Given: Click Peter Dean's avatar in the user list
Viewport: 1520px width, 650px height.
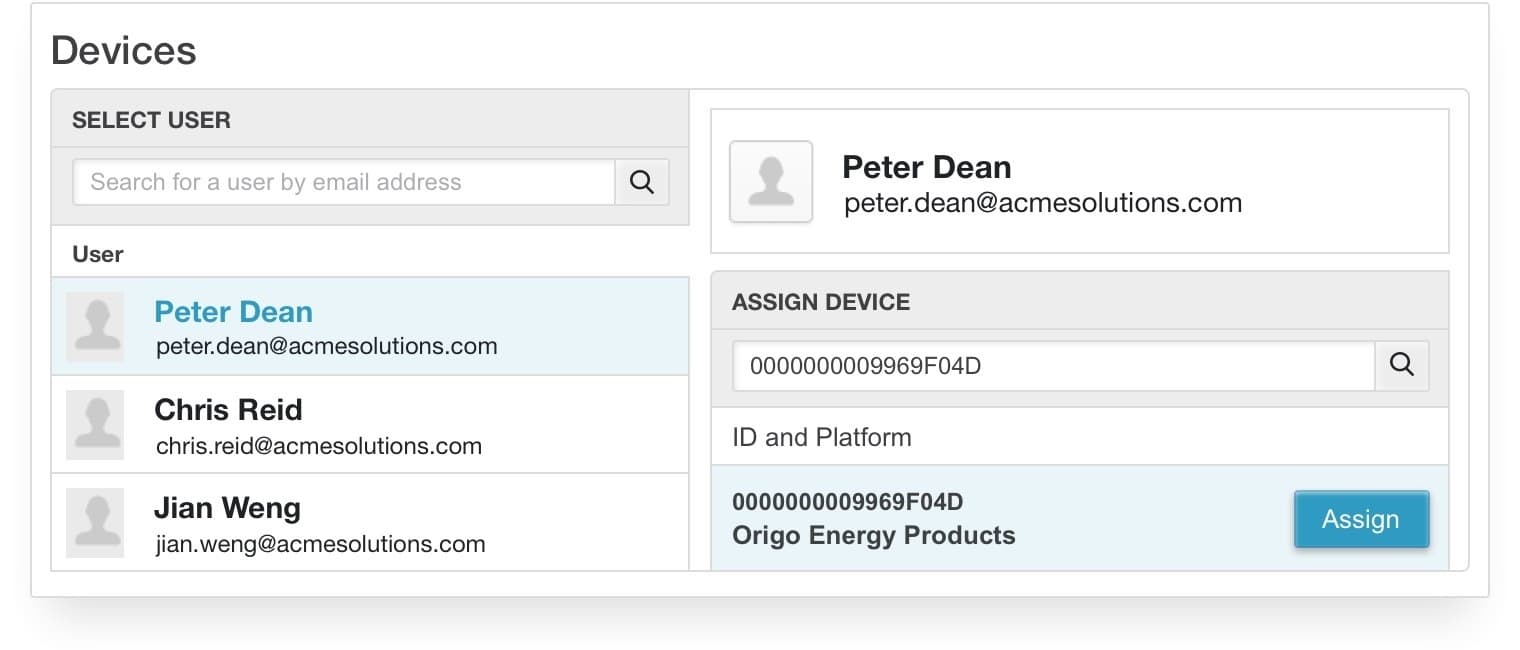Looking at the screenshot, I should coord(95,326).
